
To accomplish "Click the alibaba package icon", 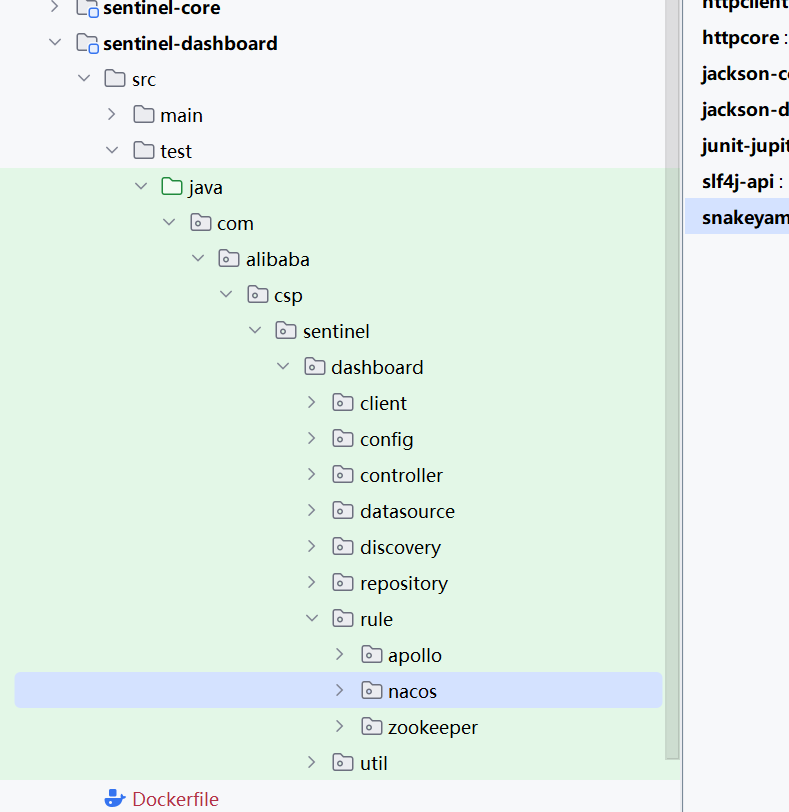I will 229,259.
